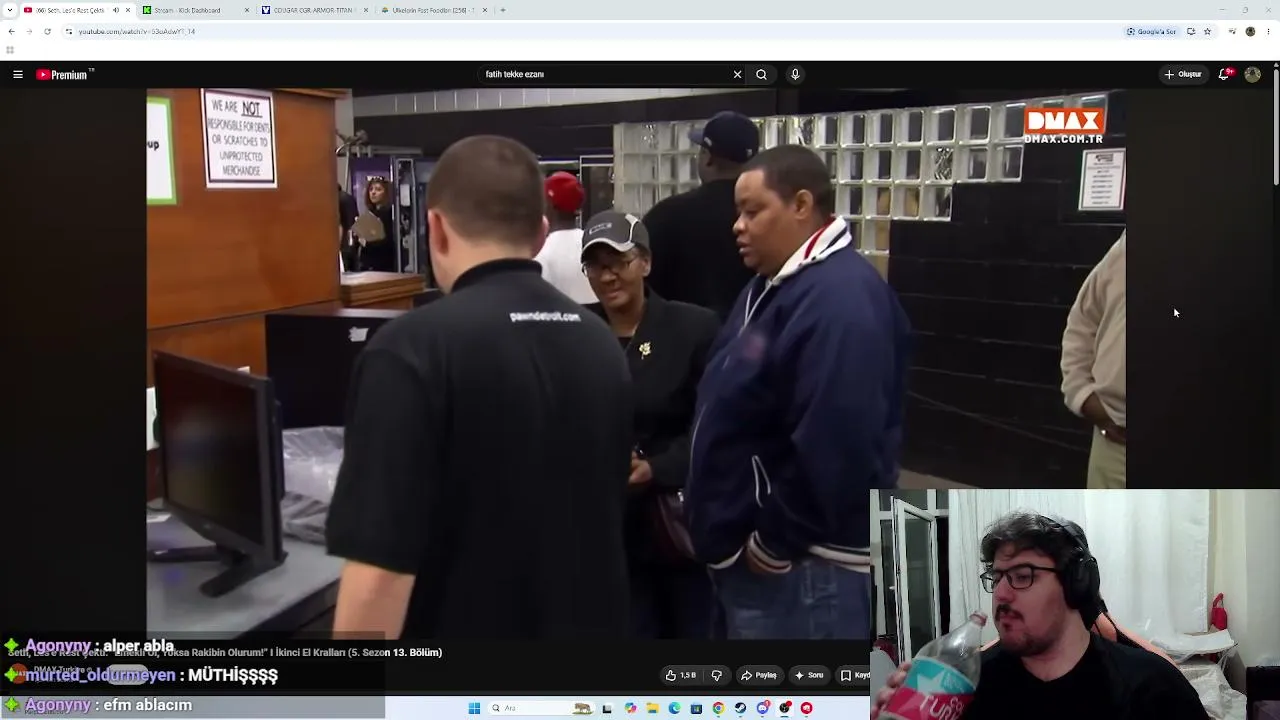This screenshot has width=1280, height=720.
Task: Open Discord from the taskbar
Action: [x=763, y=708]
